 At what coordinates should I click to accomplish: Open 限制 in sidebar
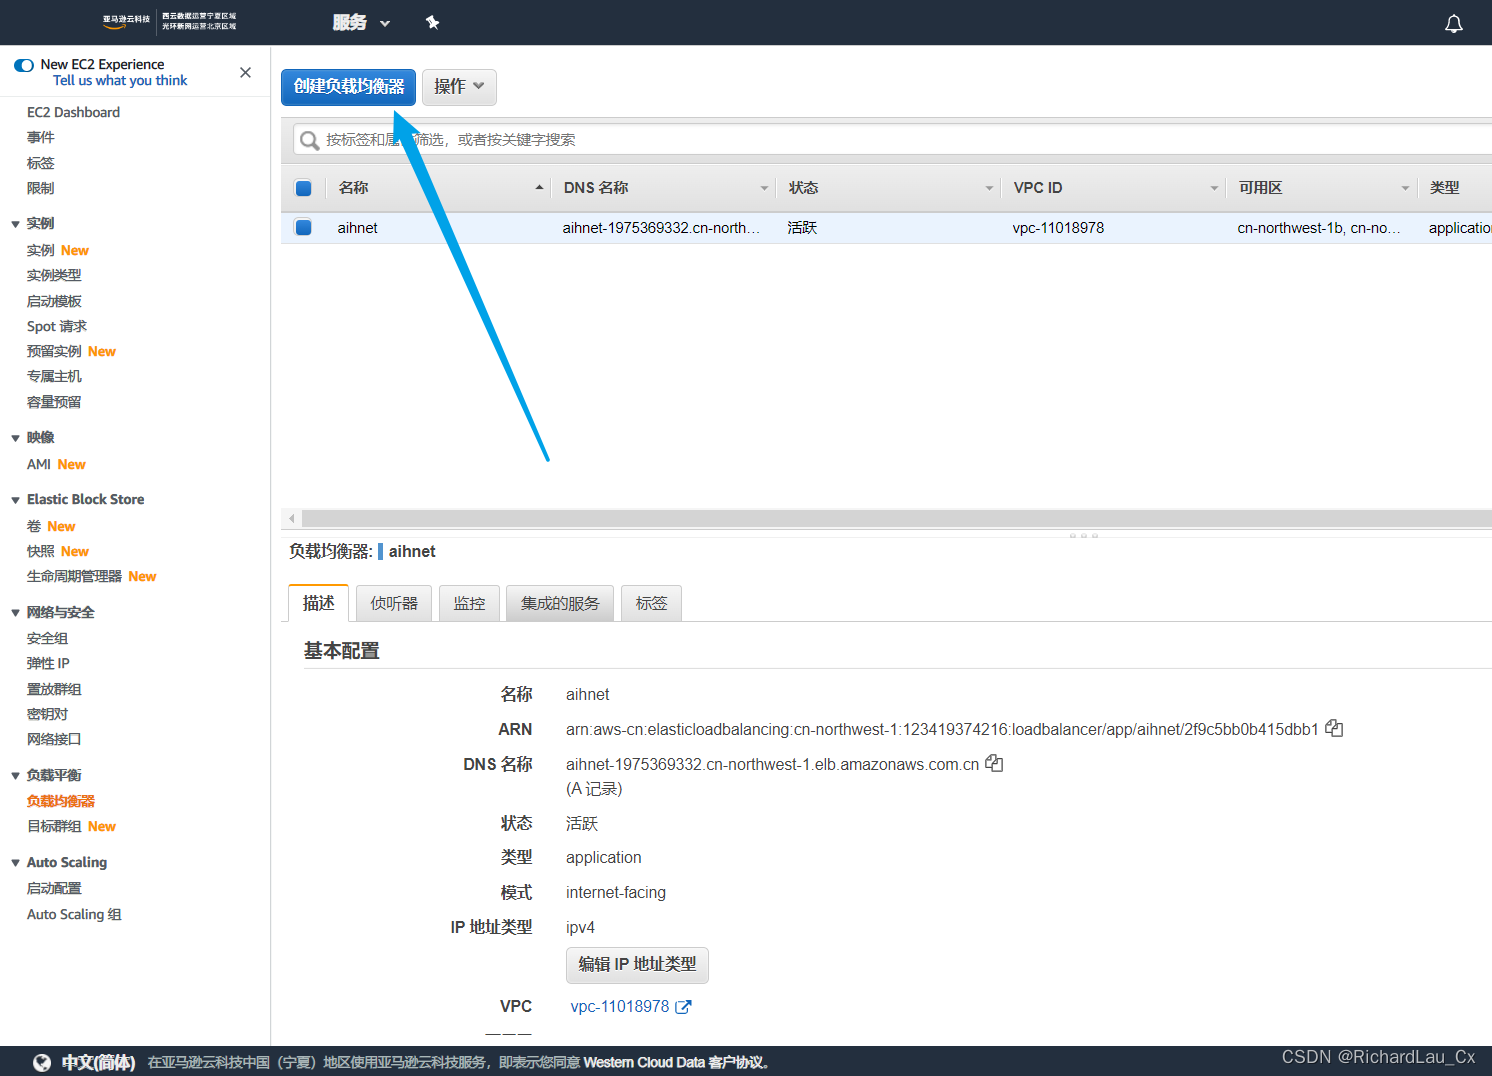[41, 188]
